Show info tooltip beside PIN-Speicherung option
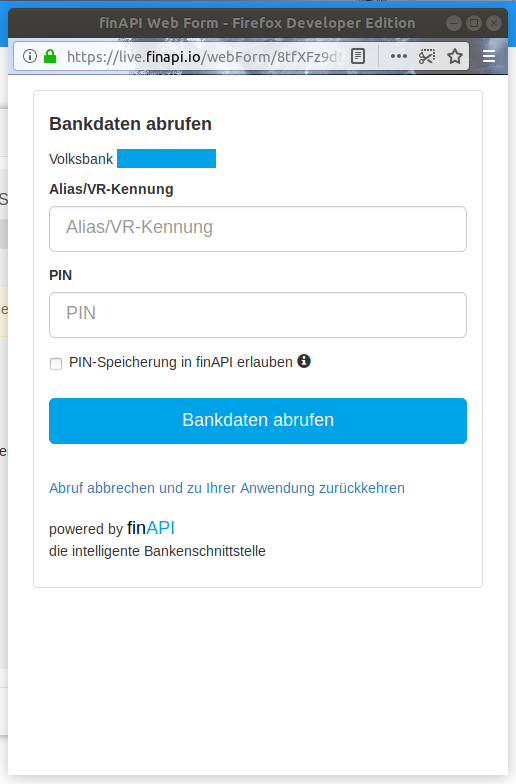The width and height of the screenshot is (516, 784). [304, 361]
